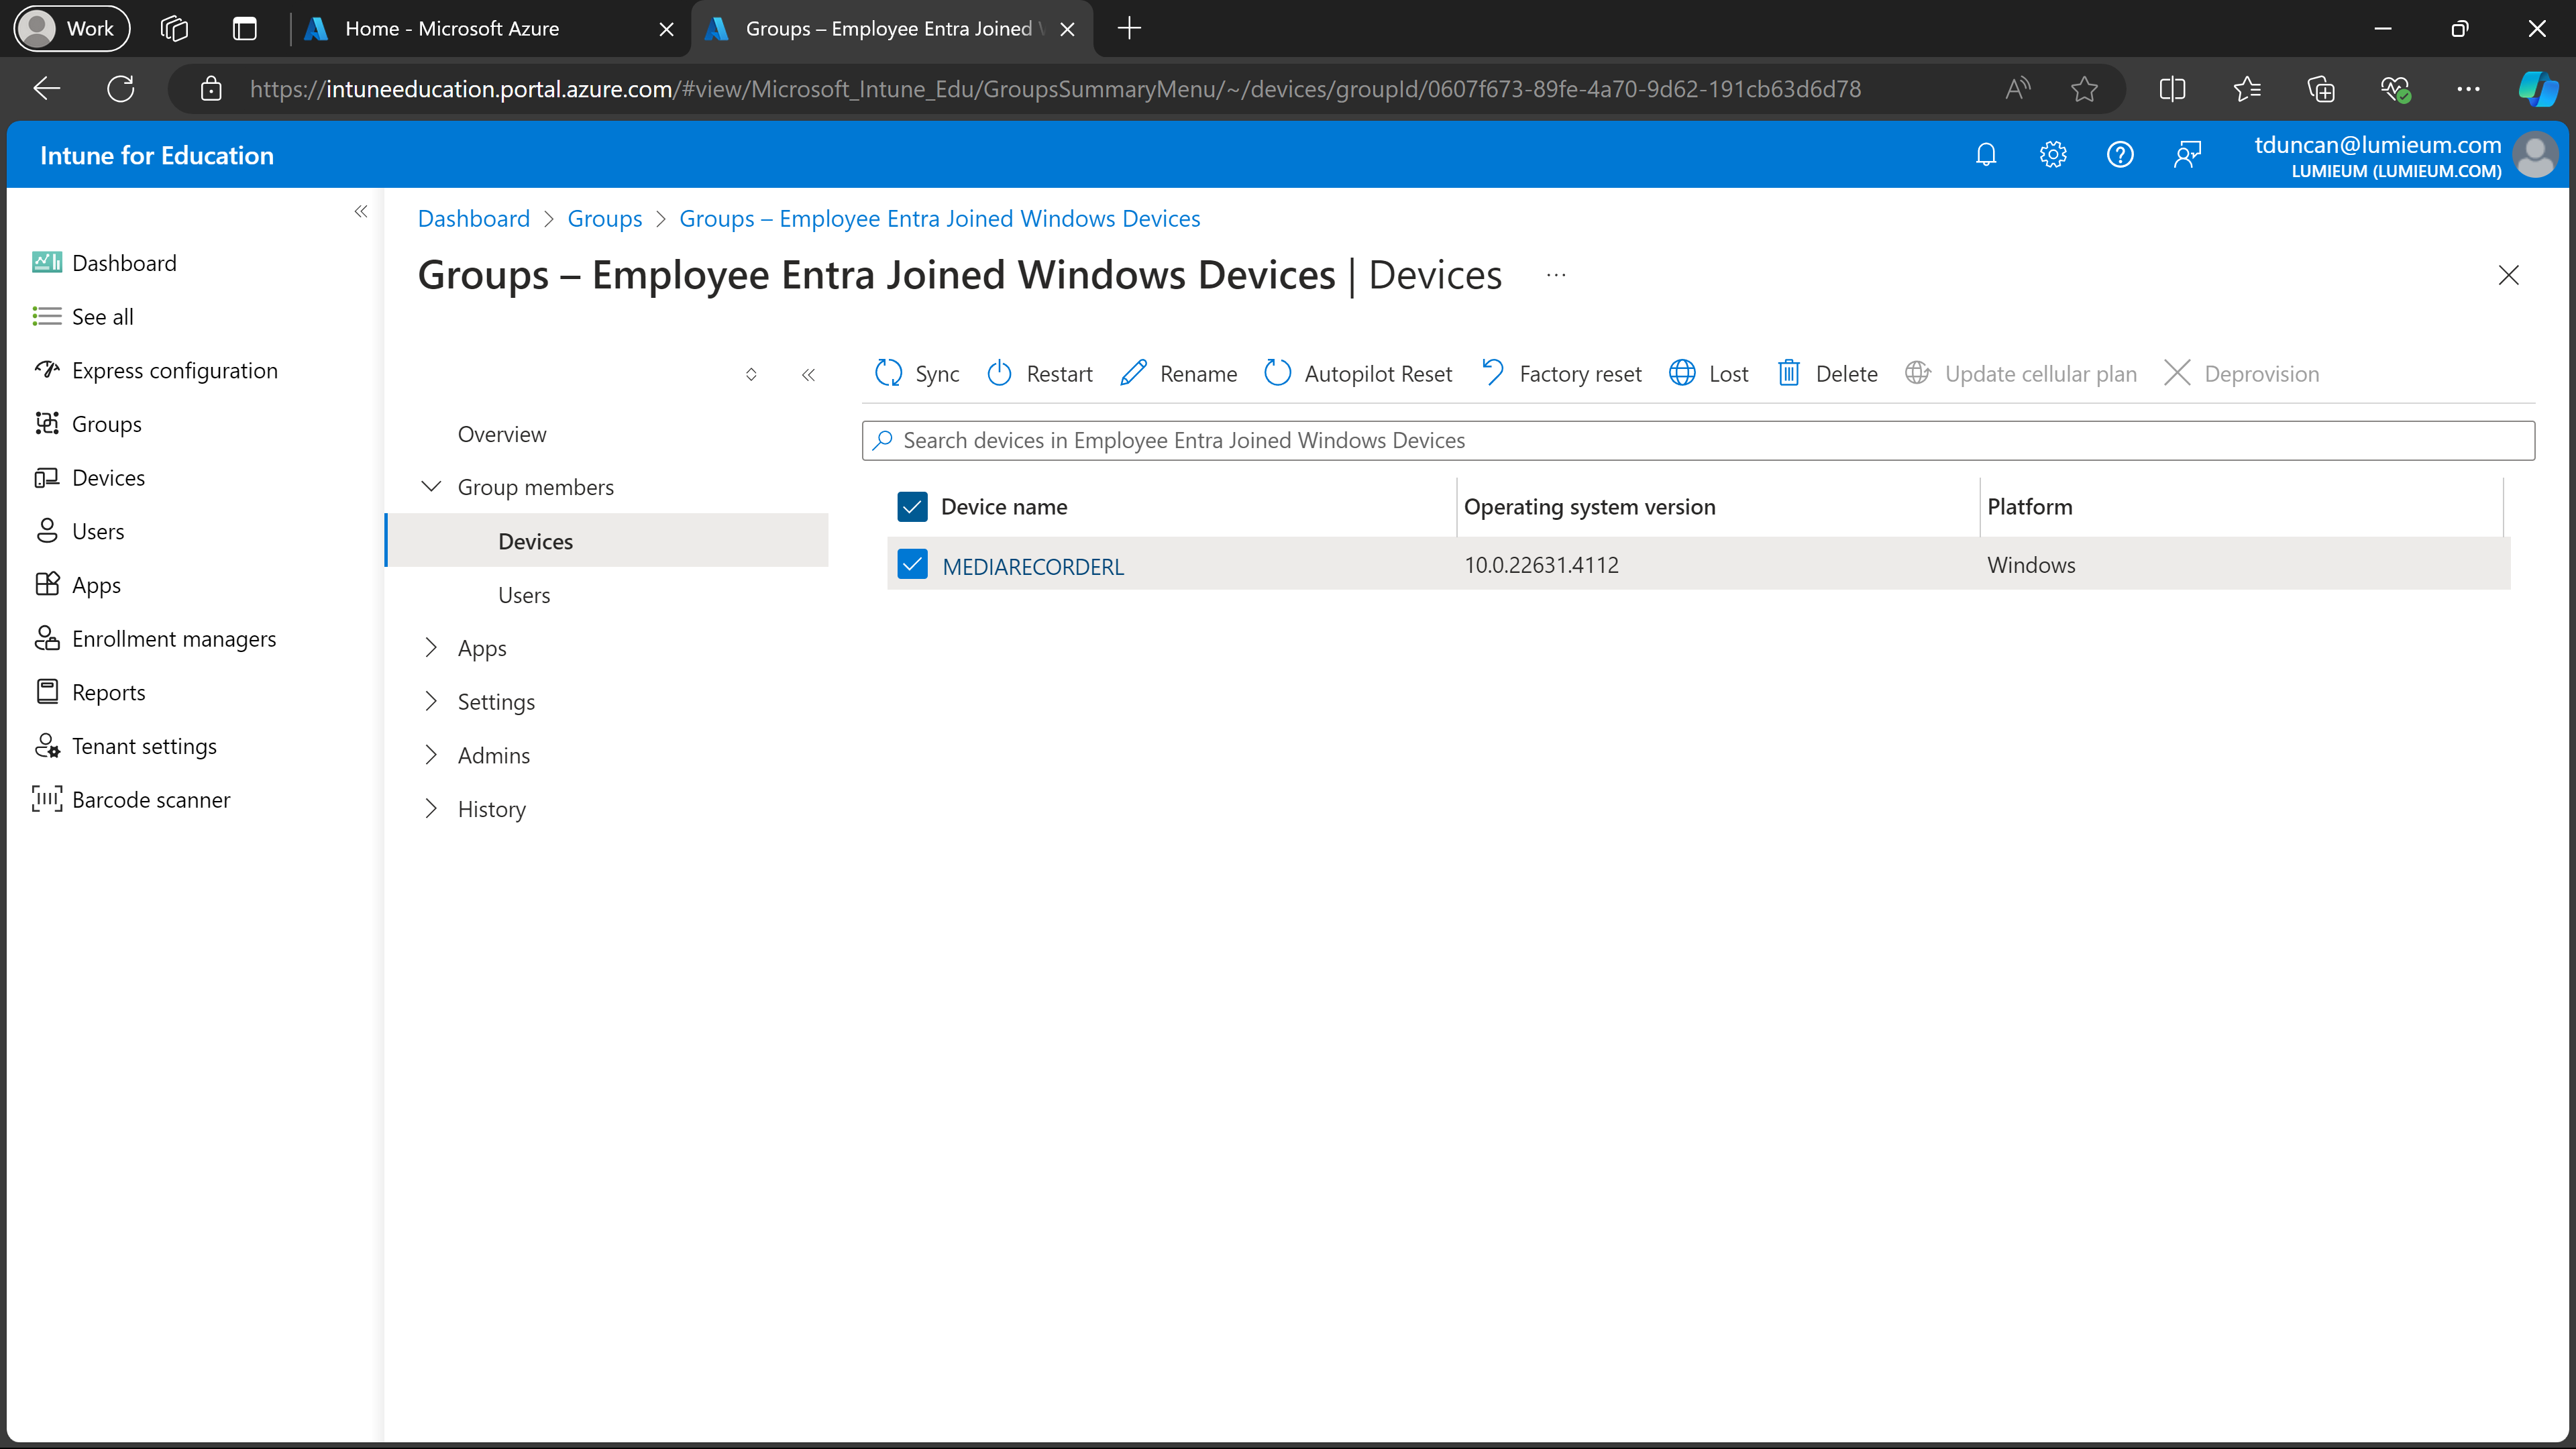Image resolution: width=2576 pixels, height=1449 pixels.
Task: Click OS version 10.0.22631.4112 cell
Action: [x=1541, y=565]
